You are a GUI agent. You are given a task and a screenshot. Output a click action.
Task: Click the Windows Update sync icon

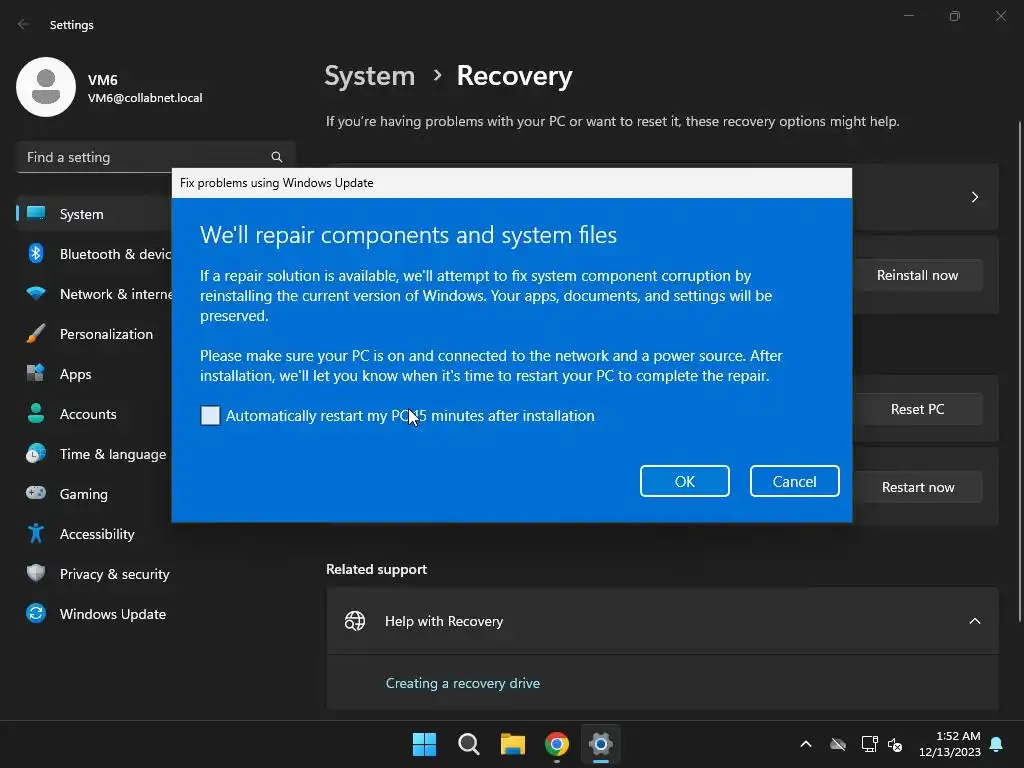tap(36, 613)
